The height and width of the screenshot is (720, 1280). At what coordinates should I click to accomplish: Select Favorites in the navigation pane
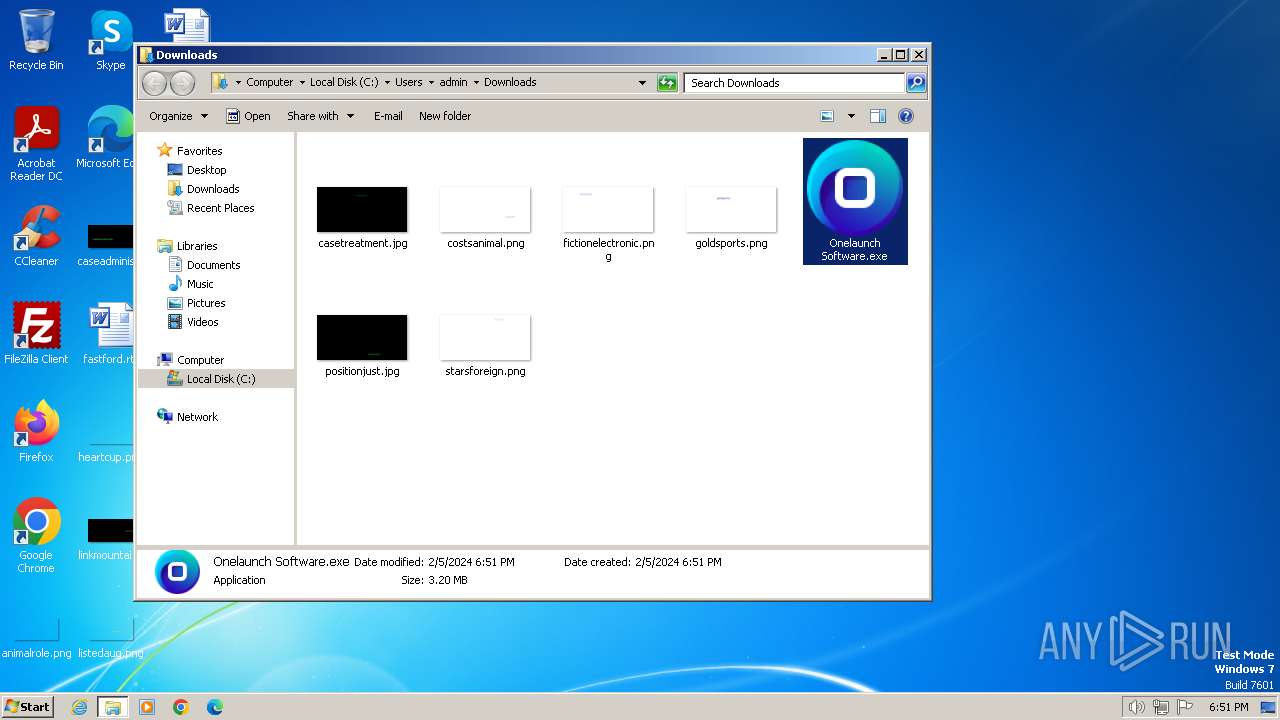(199, 151)
